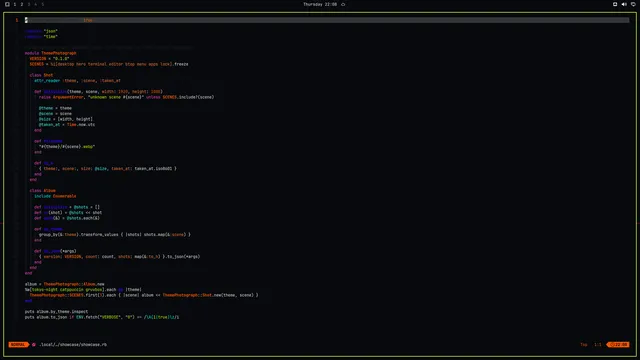Click the Top scroll position indicator
The height and width of the screenshot is (360, 640).
pyautogui.click(x=584, y=344)
